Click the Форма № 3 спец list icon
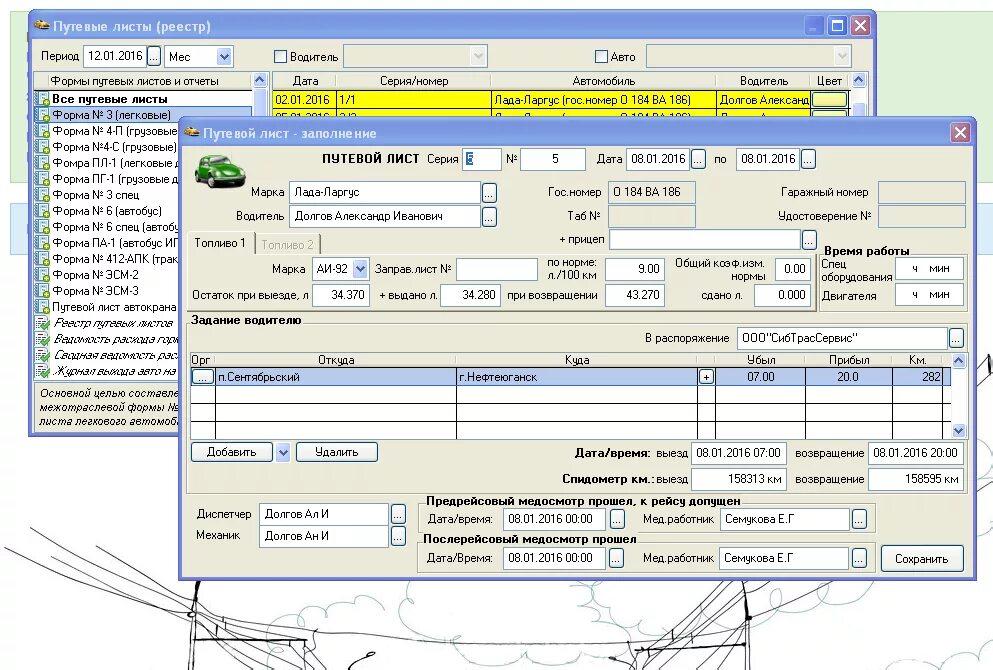This screenshot has width=993, height=670. [42, 195]
